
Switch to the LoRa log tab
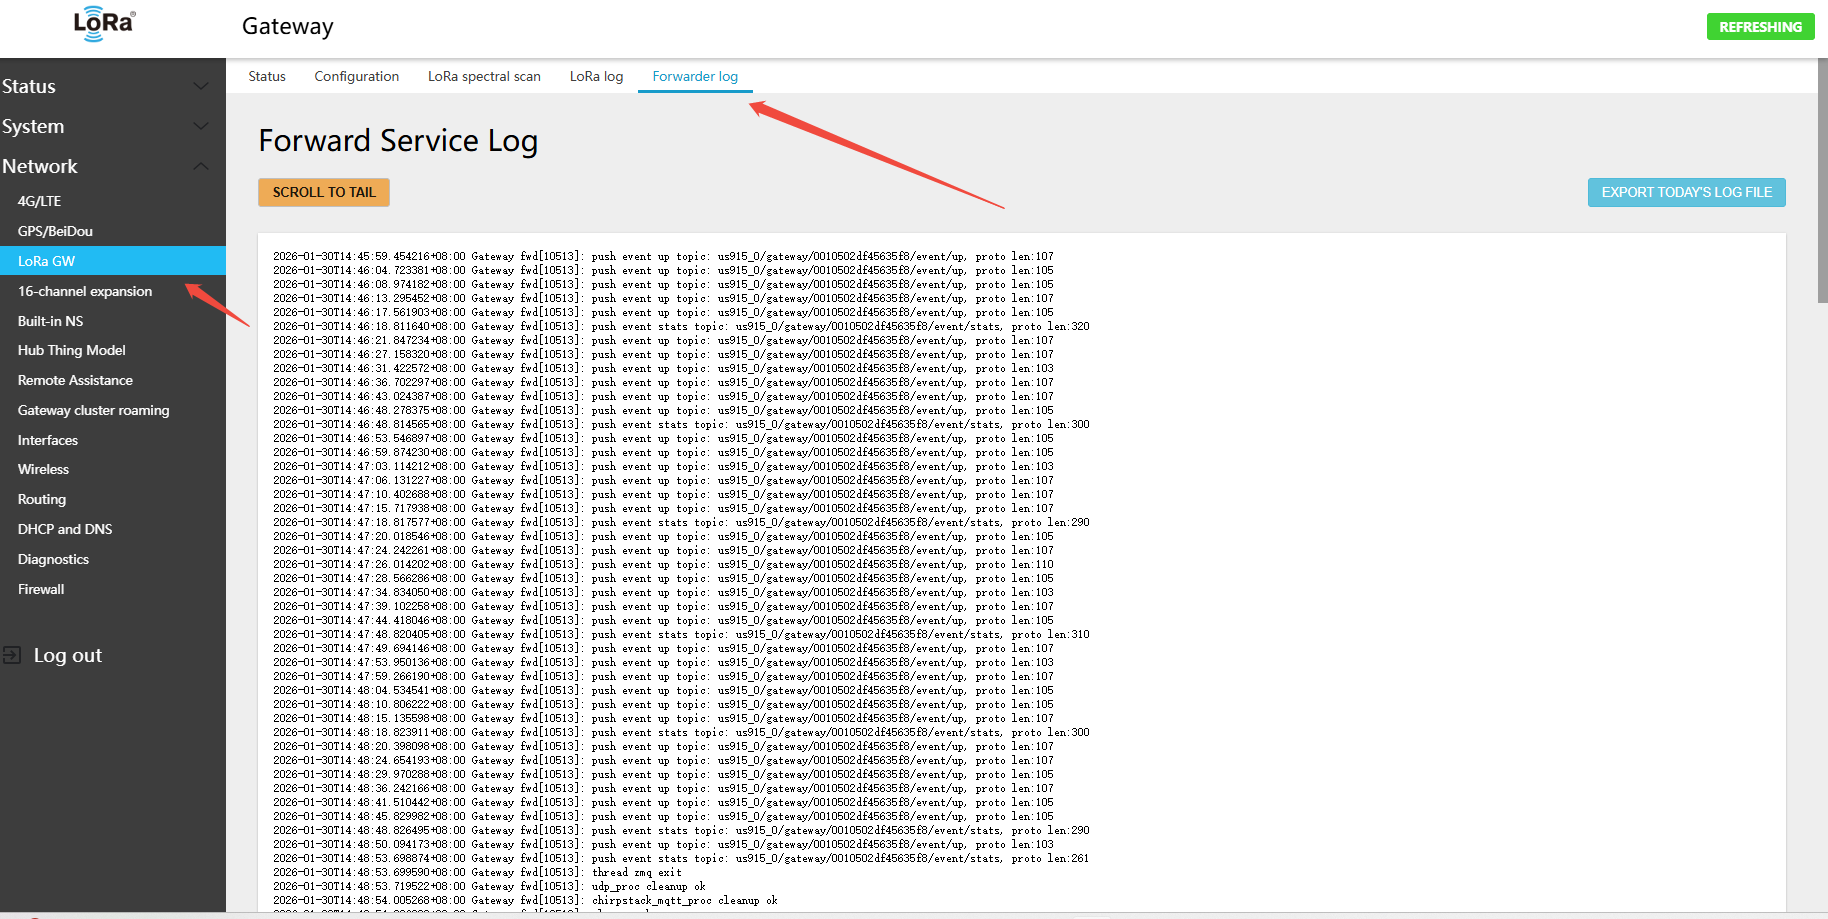point(596,76)
